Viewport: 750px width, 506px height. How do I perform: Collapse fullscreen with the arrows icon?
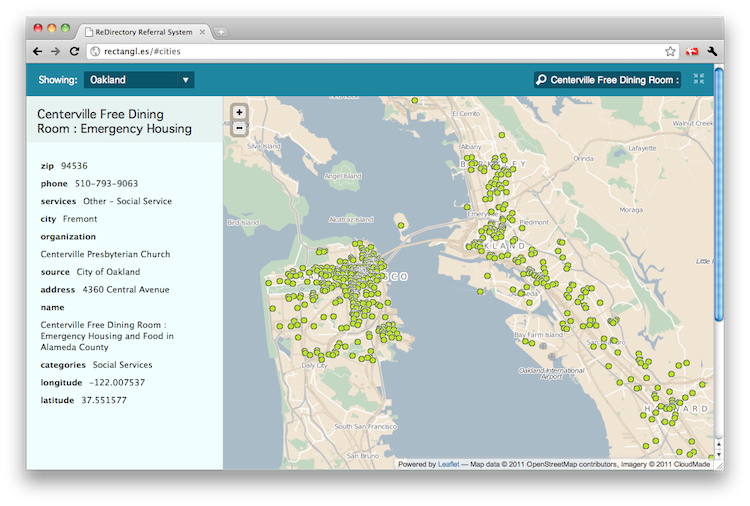(699, 79)
